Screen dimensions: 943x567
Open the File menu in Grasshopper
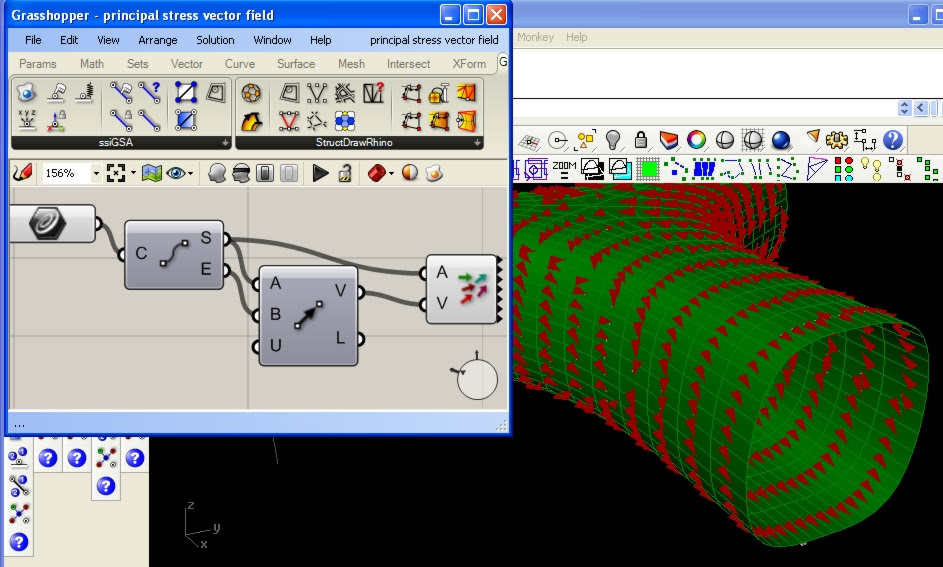coord(33,40)
